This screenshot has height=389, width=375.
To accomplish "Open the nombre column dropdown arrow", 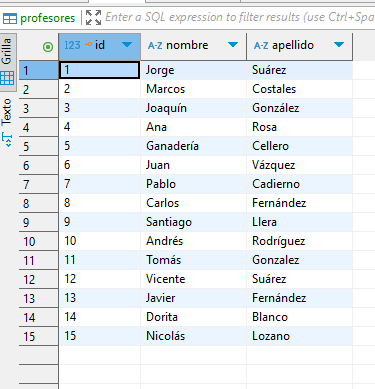I will click(233, 45).
